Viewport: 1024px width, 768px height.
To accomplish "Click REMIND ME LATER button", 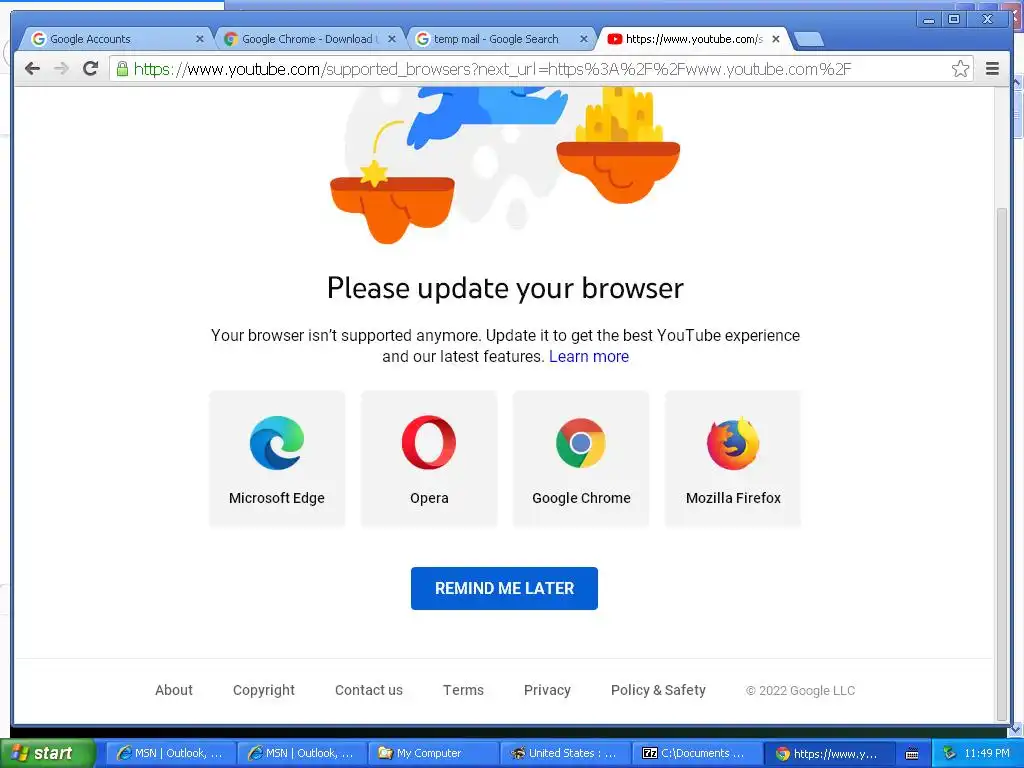I will (x=504, y=588).
